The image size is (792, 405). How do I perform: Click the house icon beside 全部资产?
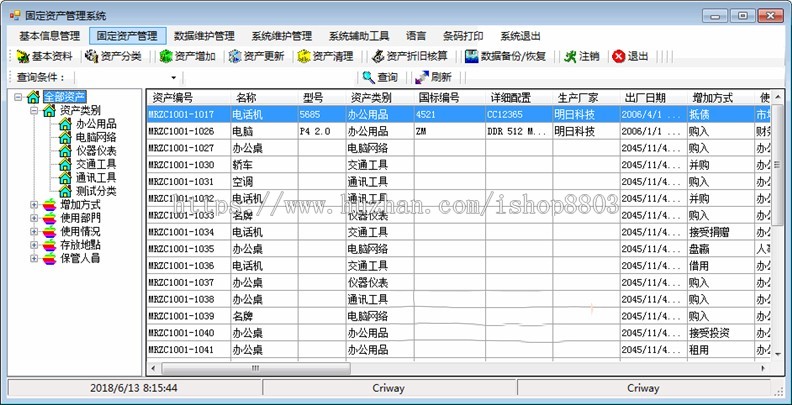click(x=33, y=96)
